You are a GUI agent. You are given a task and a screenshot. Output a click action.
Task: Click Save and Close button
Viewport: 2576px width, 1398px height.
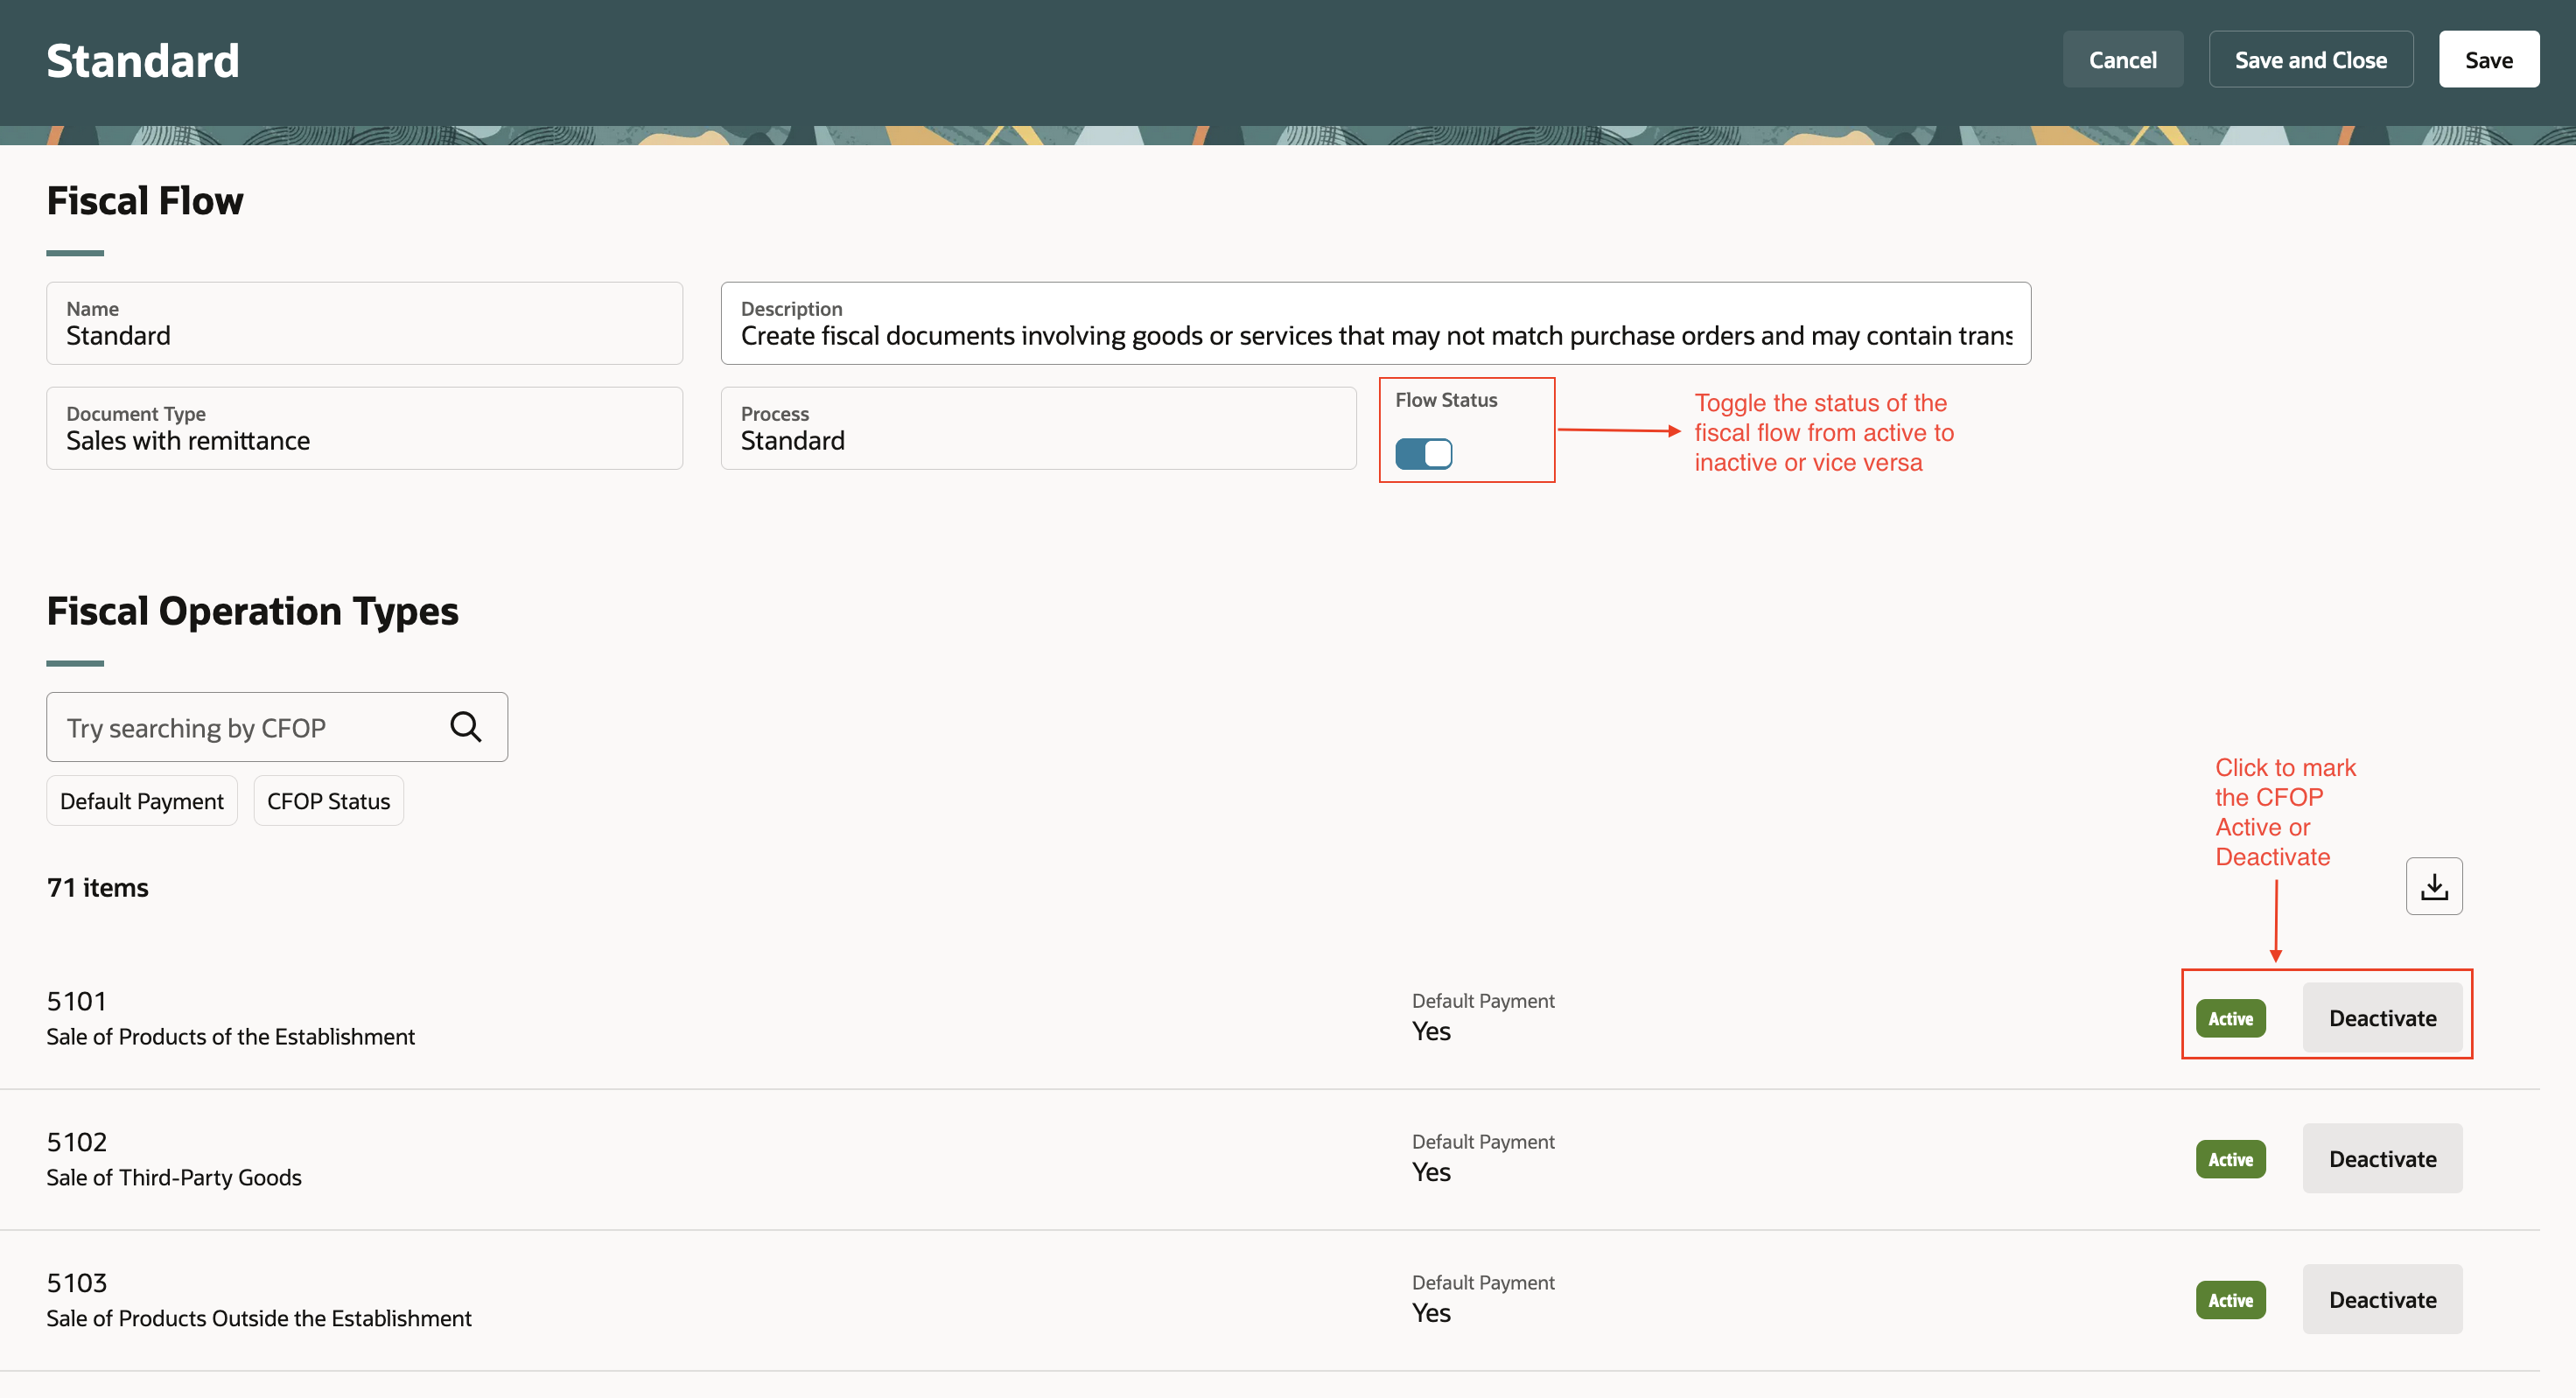(x=2310, y=60)
